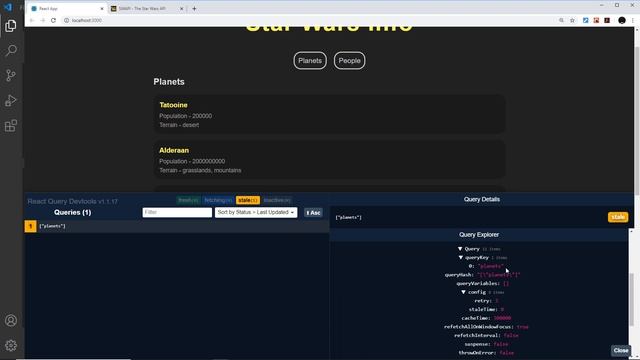
Task: Switch to the SWAPI Star Wars API tab
Action: (x=147, y=9)
